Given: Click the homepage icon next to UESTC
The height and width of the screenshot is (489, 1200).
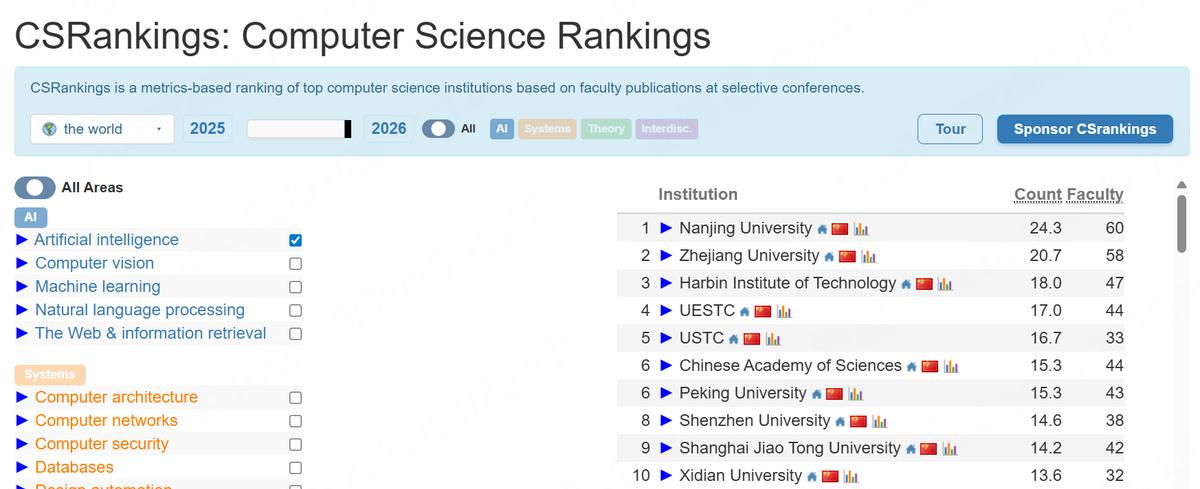Looking at the screenshot, I should coord(744,312).
